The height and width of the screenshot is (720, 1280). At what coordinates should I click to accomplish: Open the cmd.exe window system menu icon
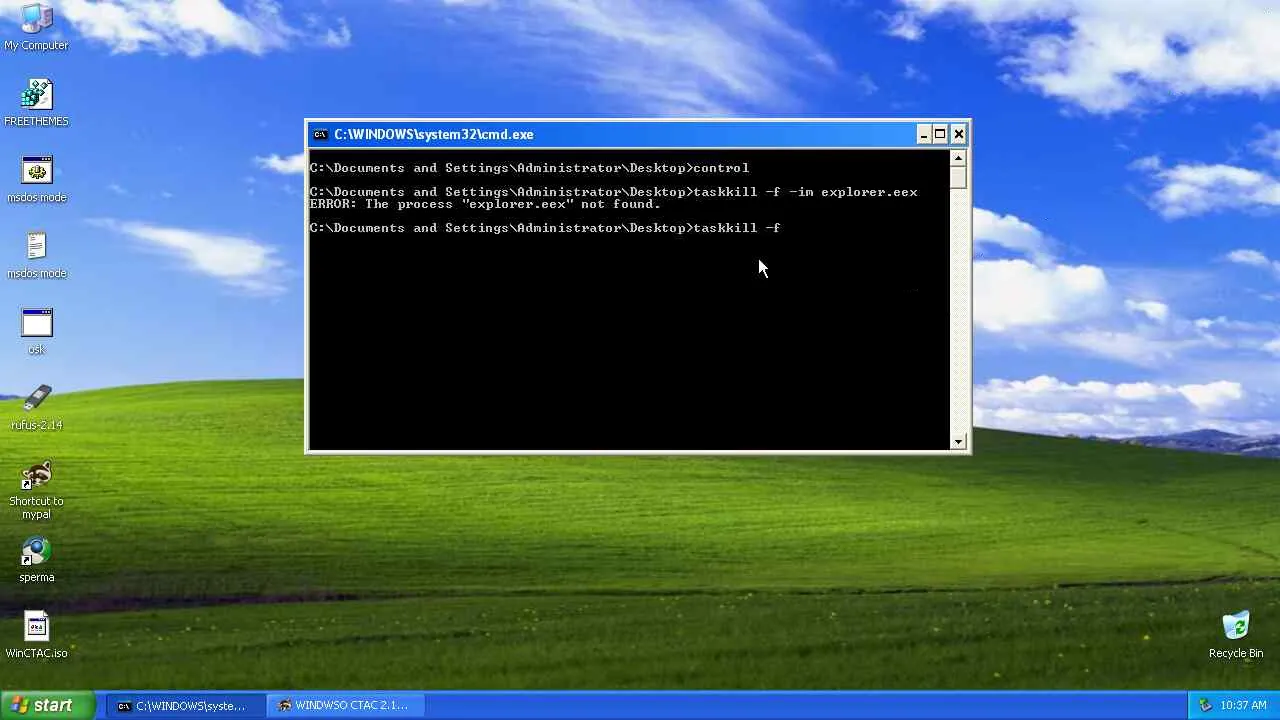[x=320, y=134]
